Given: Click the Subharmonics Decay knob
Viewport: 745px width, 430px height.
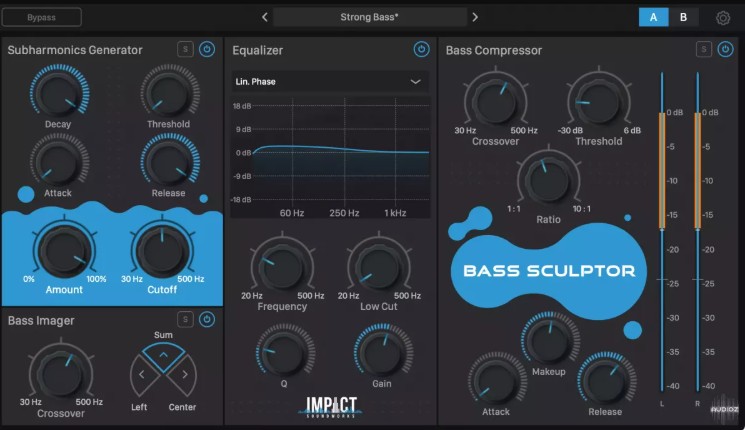Looking at the screenshot, I should point(59,92).
